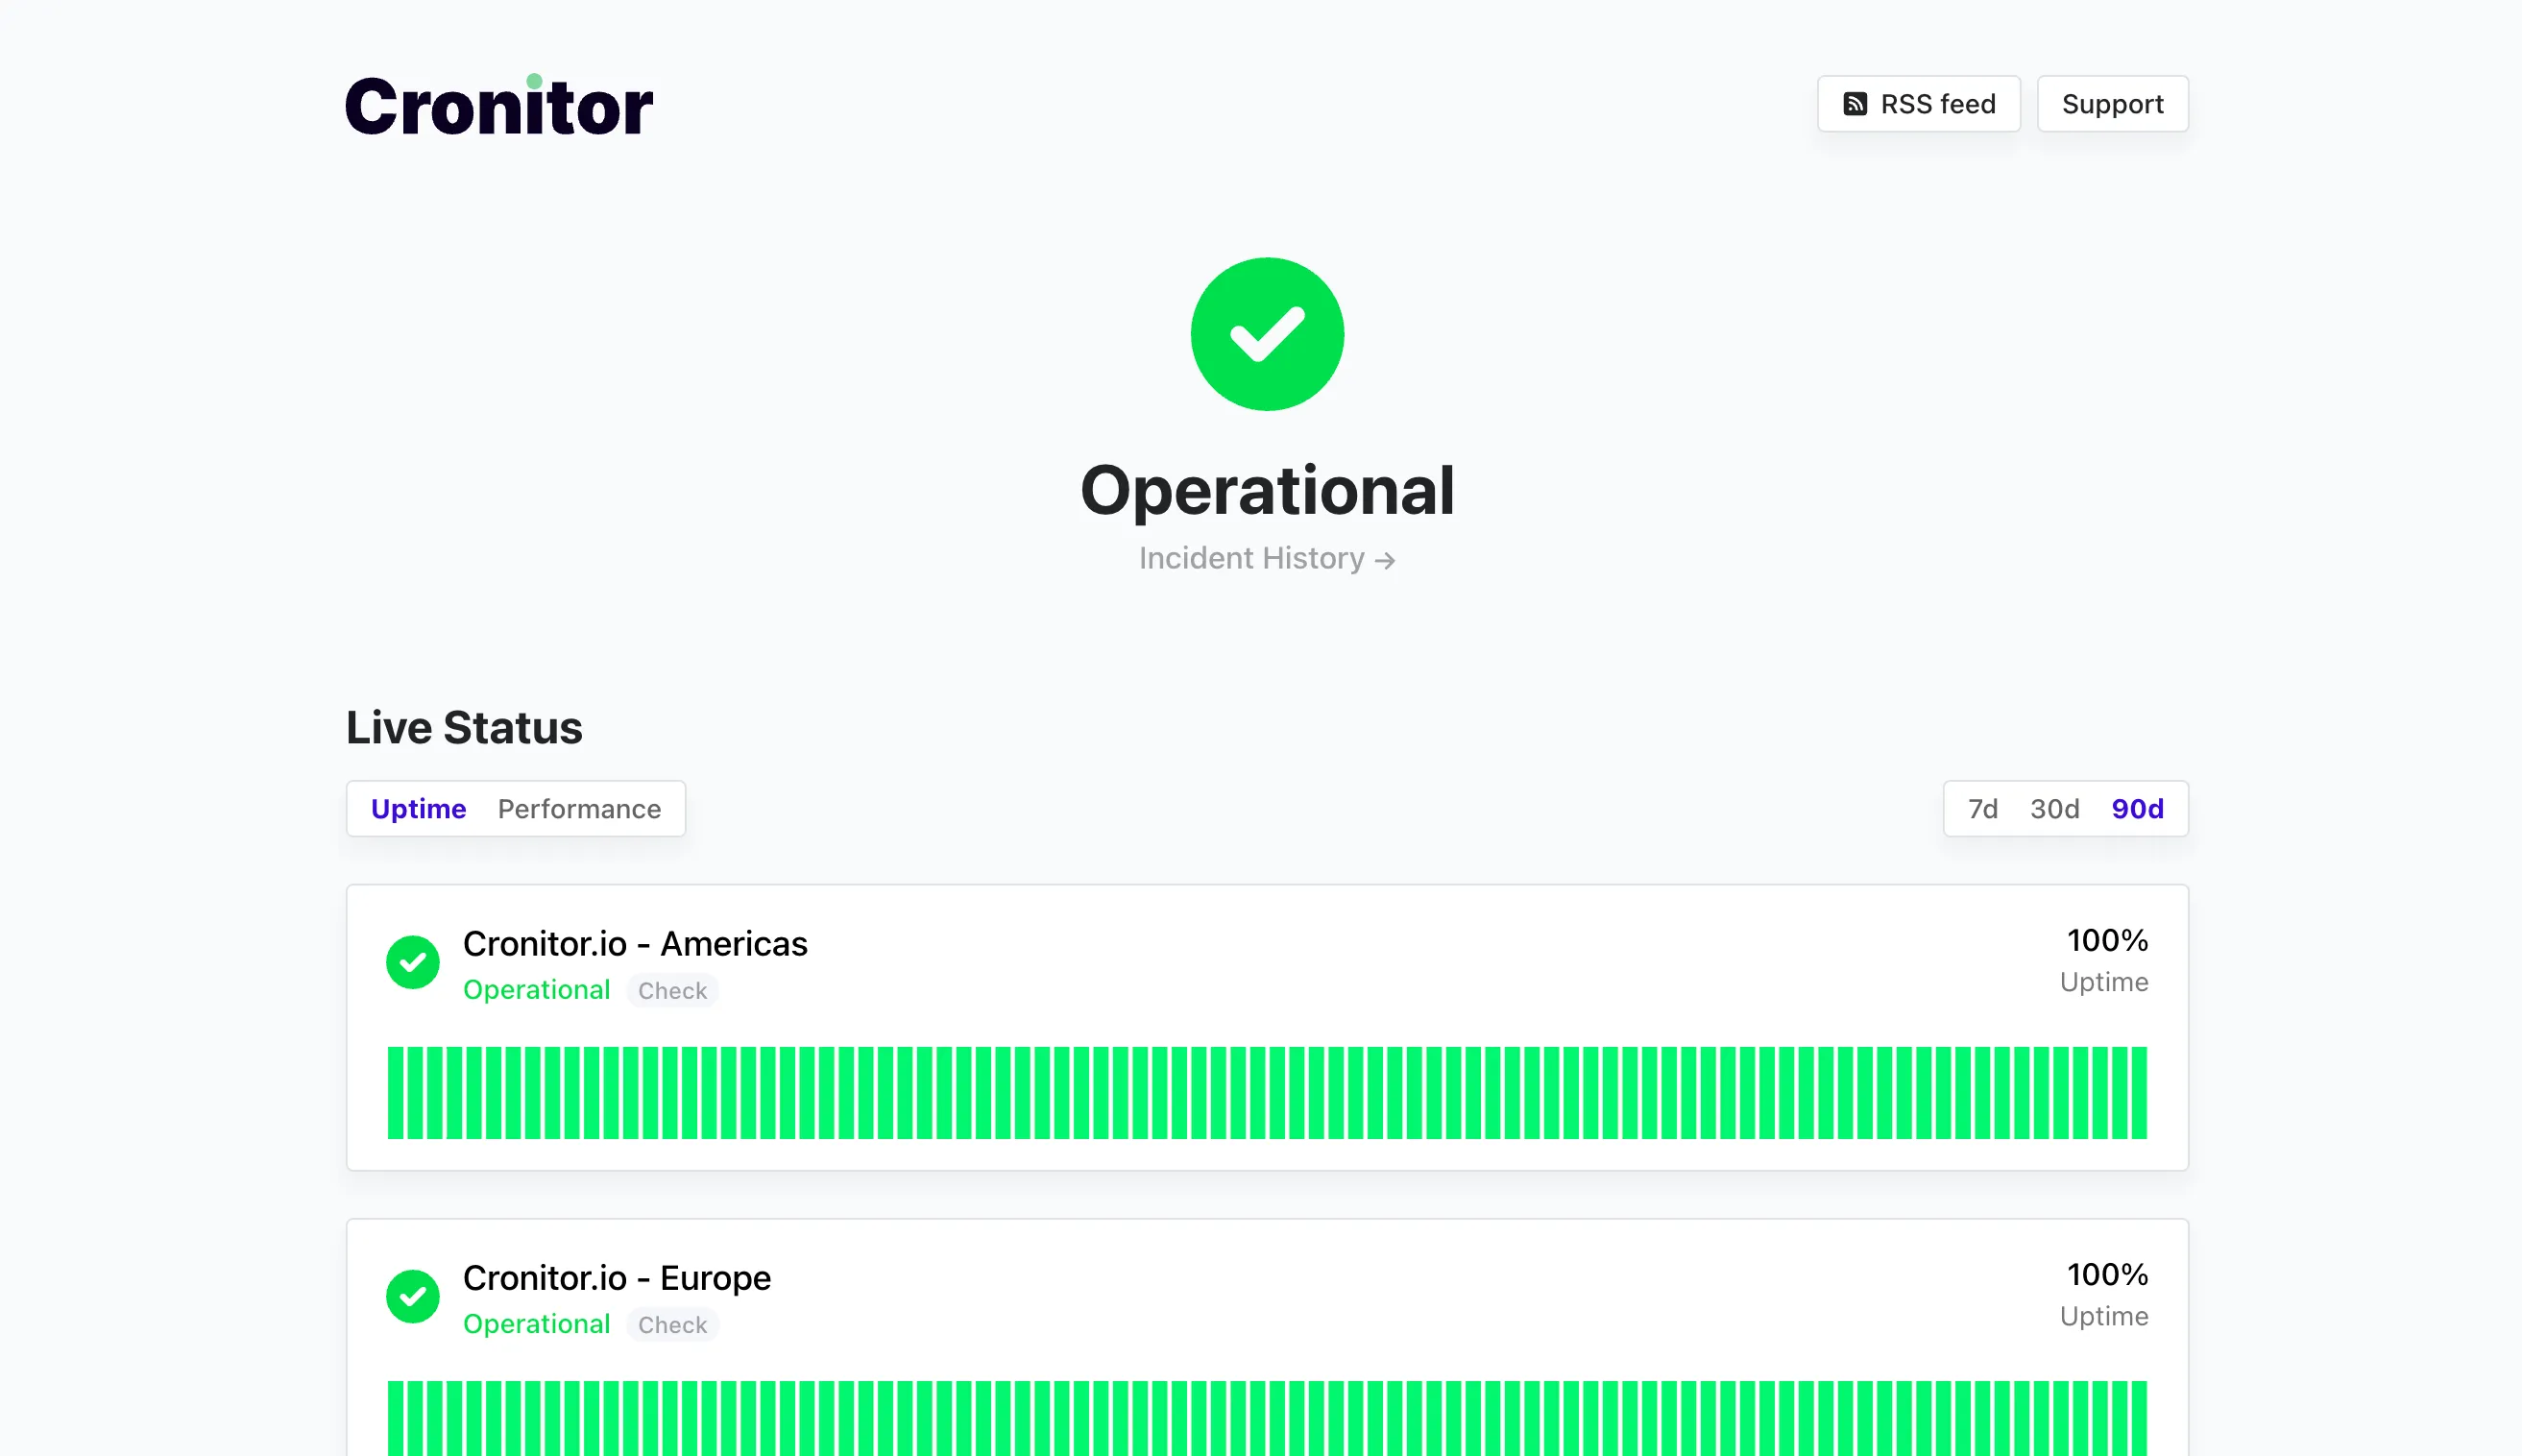2522x1456 pixels.
Task: Click Europe 100% uptime value
Action: (2107, 1274)
